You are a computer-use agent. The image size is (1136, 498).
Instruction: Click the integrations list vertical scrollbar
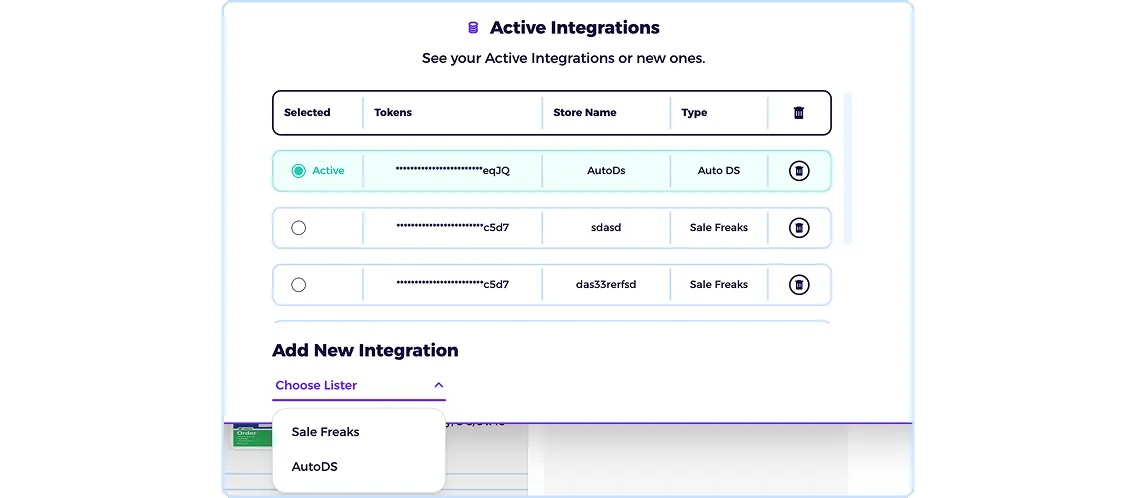[848, 168]
